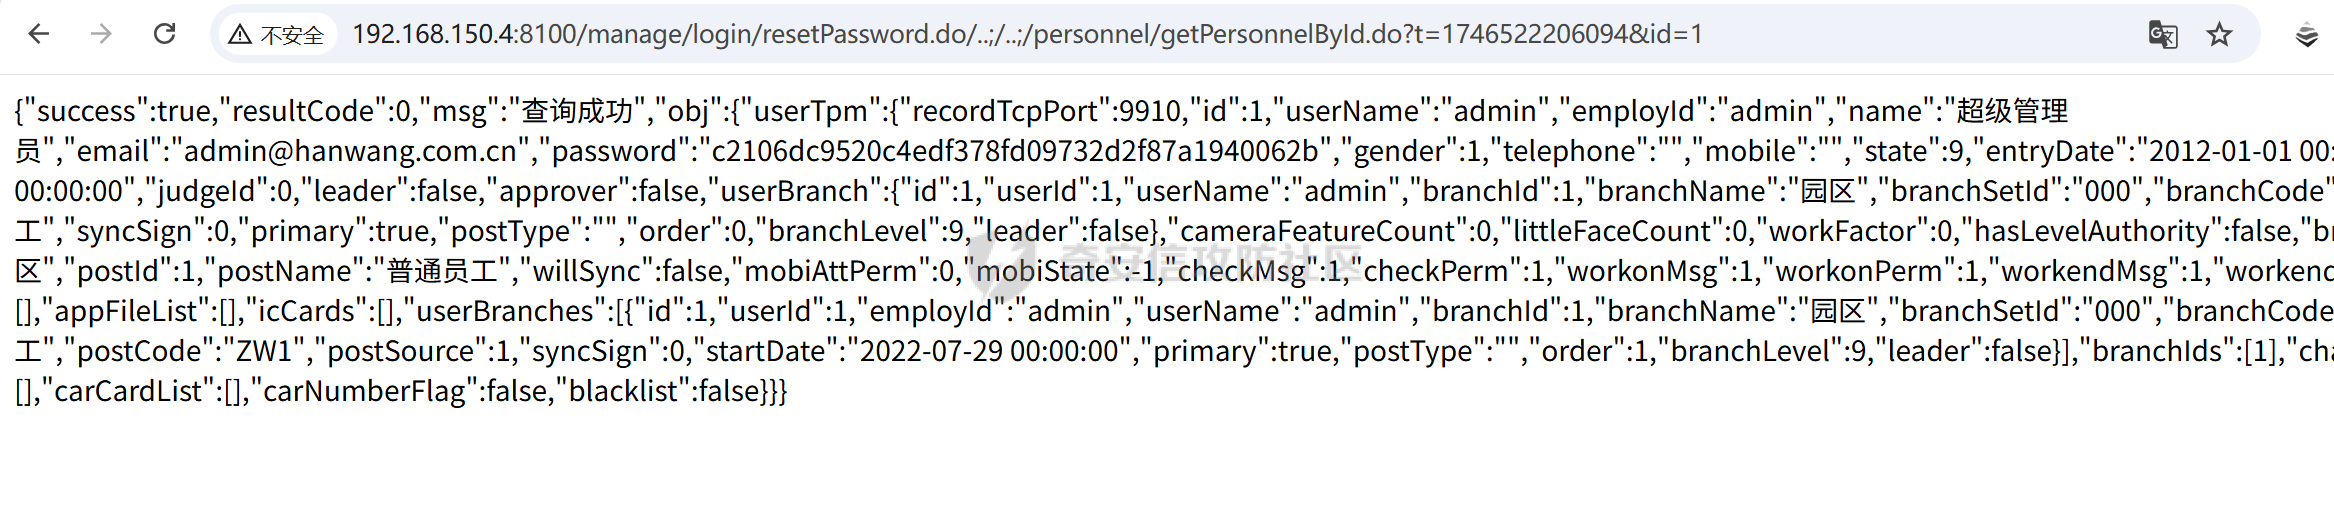The image size is (2334, 524).
Task: Click the forward navigation arrow
Action: click(x=101, y=34)
